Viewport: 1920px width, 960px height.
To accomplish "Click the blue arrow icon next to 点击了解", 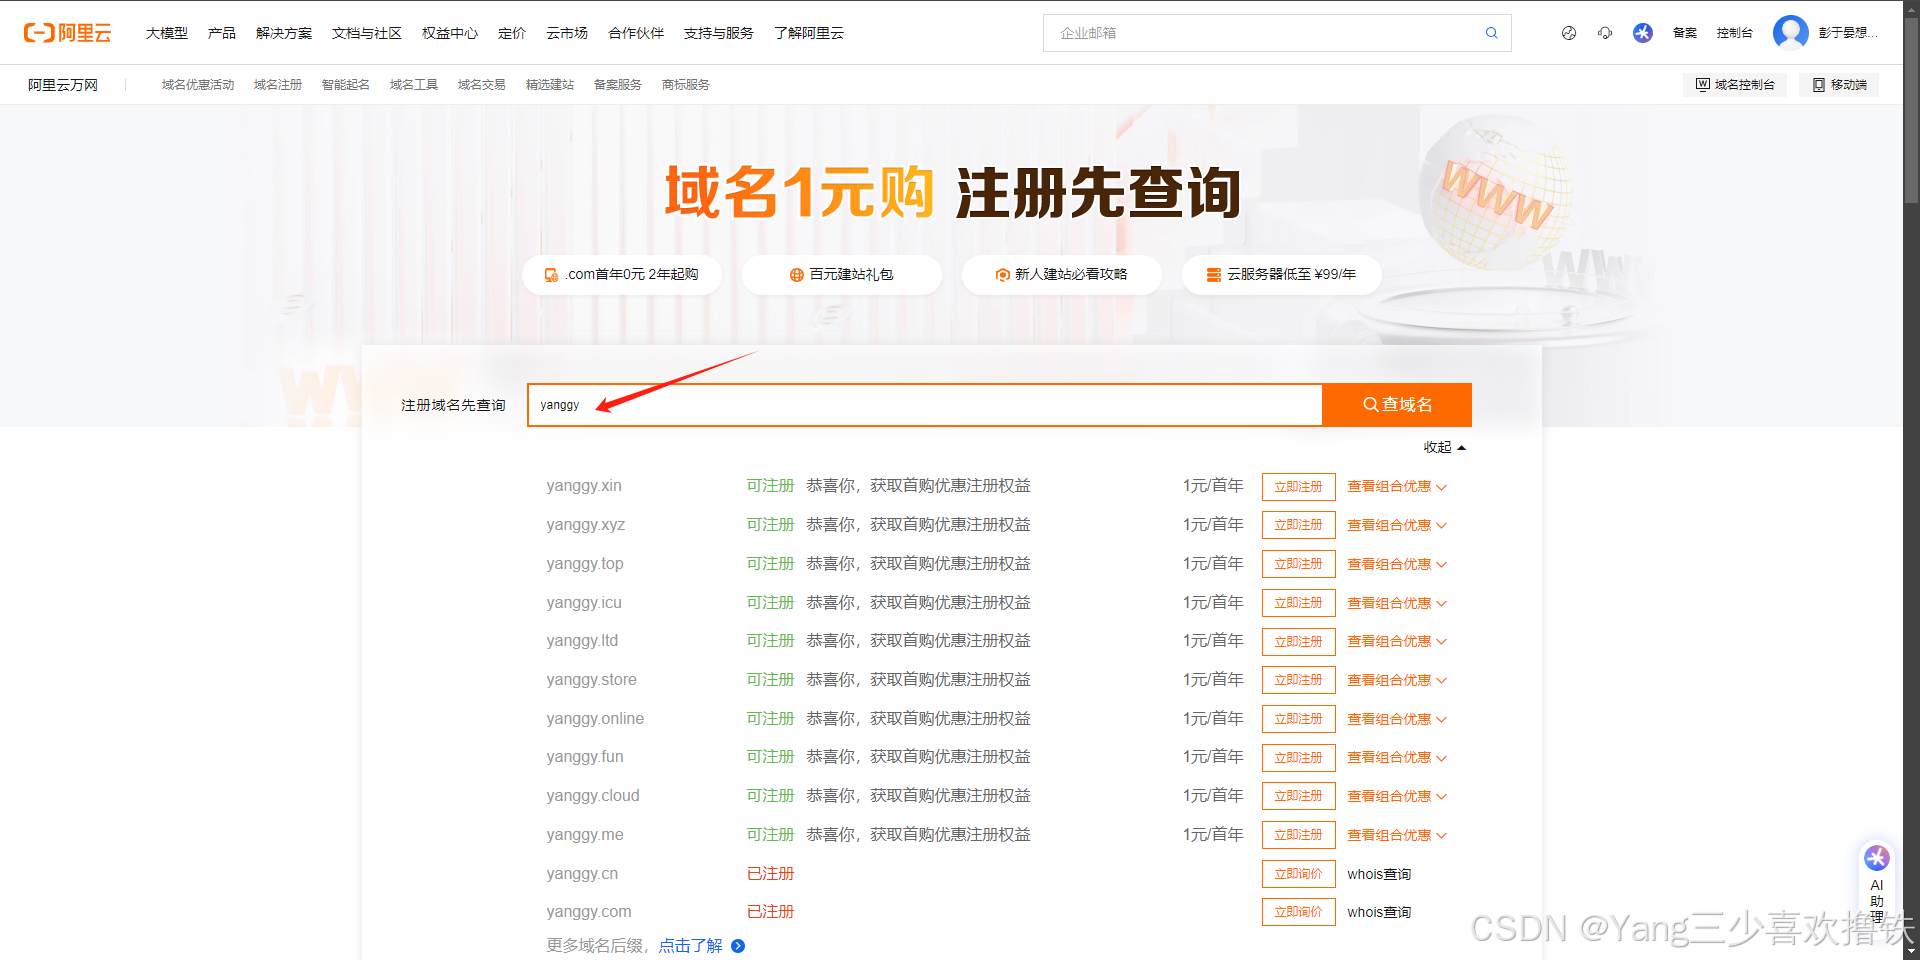I will click(738, 946).
